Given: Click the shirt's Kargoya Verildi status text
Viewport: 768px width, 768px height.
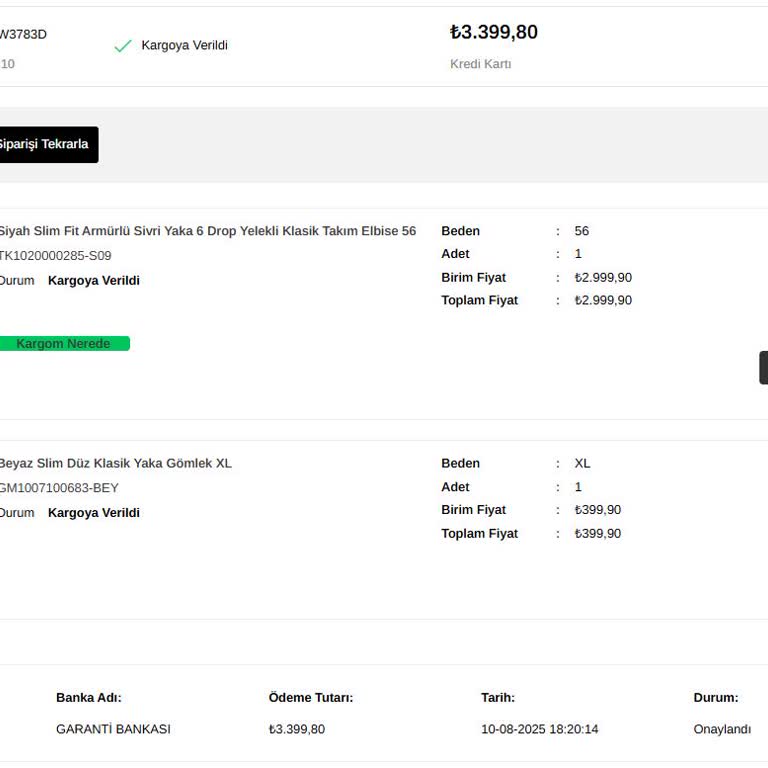Looking at the screenshot, I should [x=94, y=513].
